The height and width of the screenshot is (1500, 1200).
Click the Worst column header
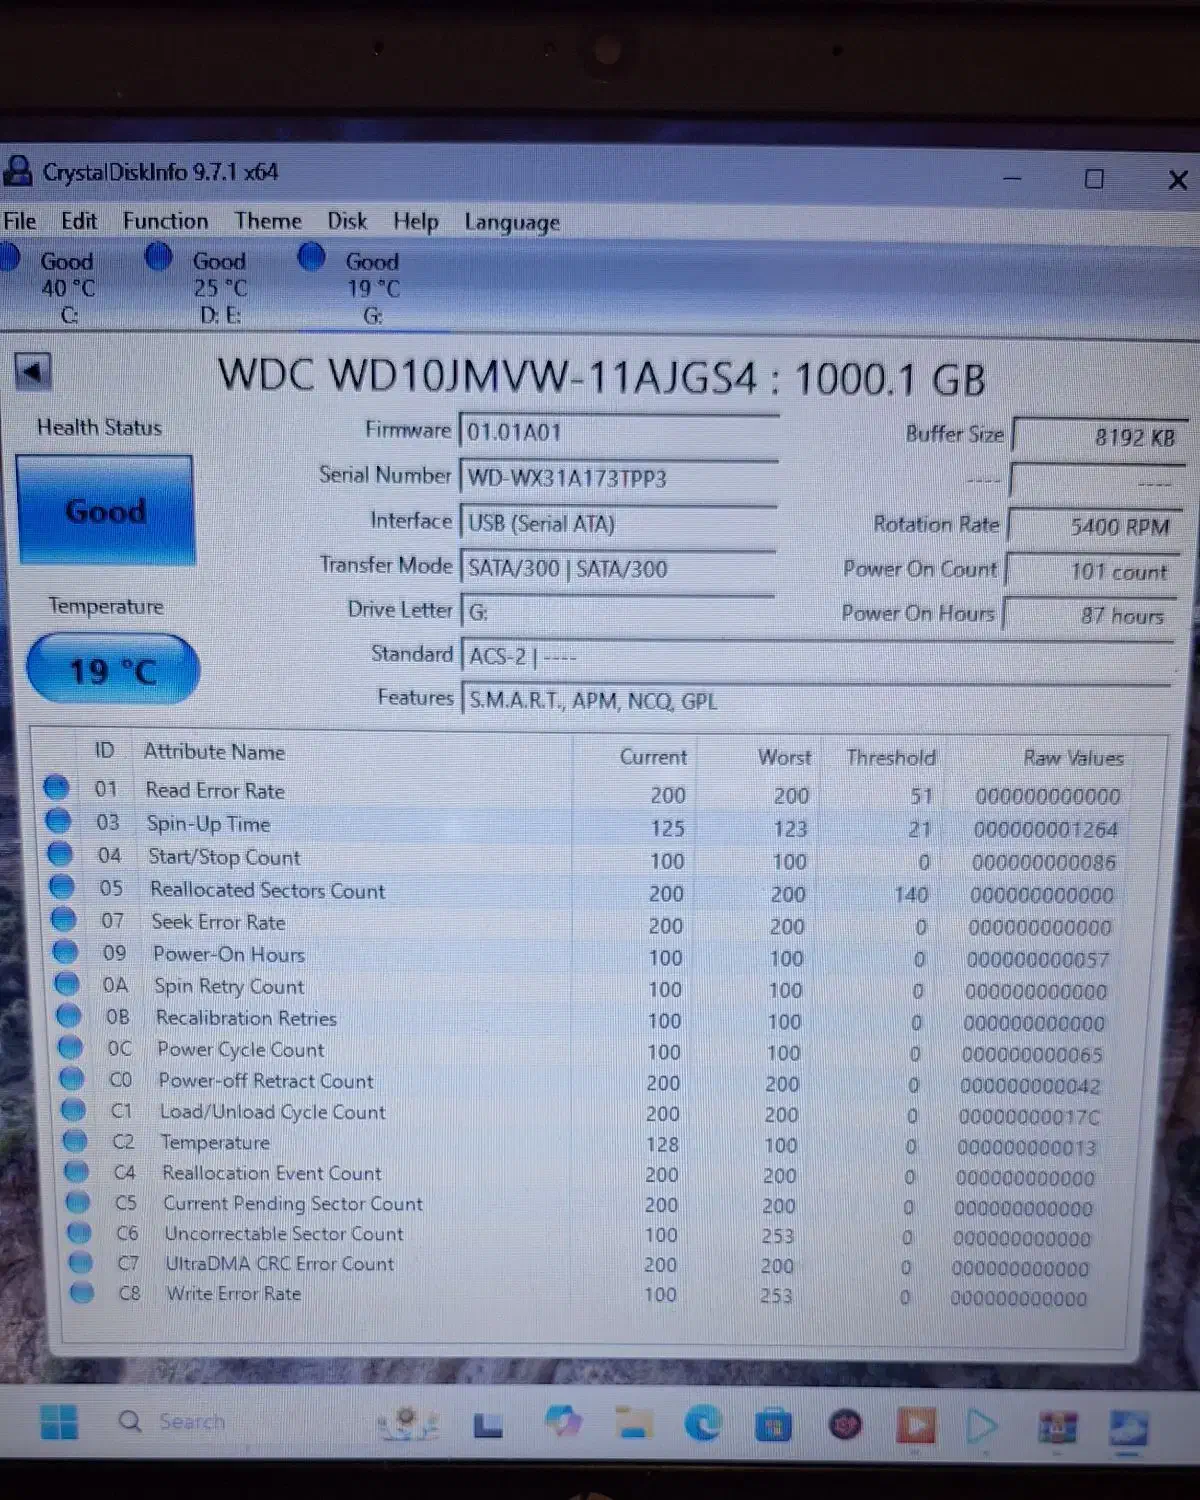(x=785, y=757)
